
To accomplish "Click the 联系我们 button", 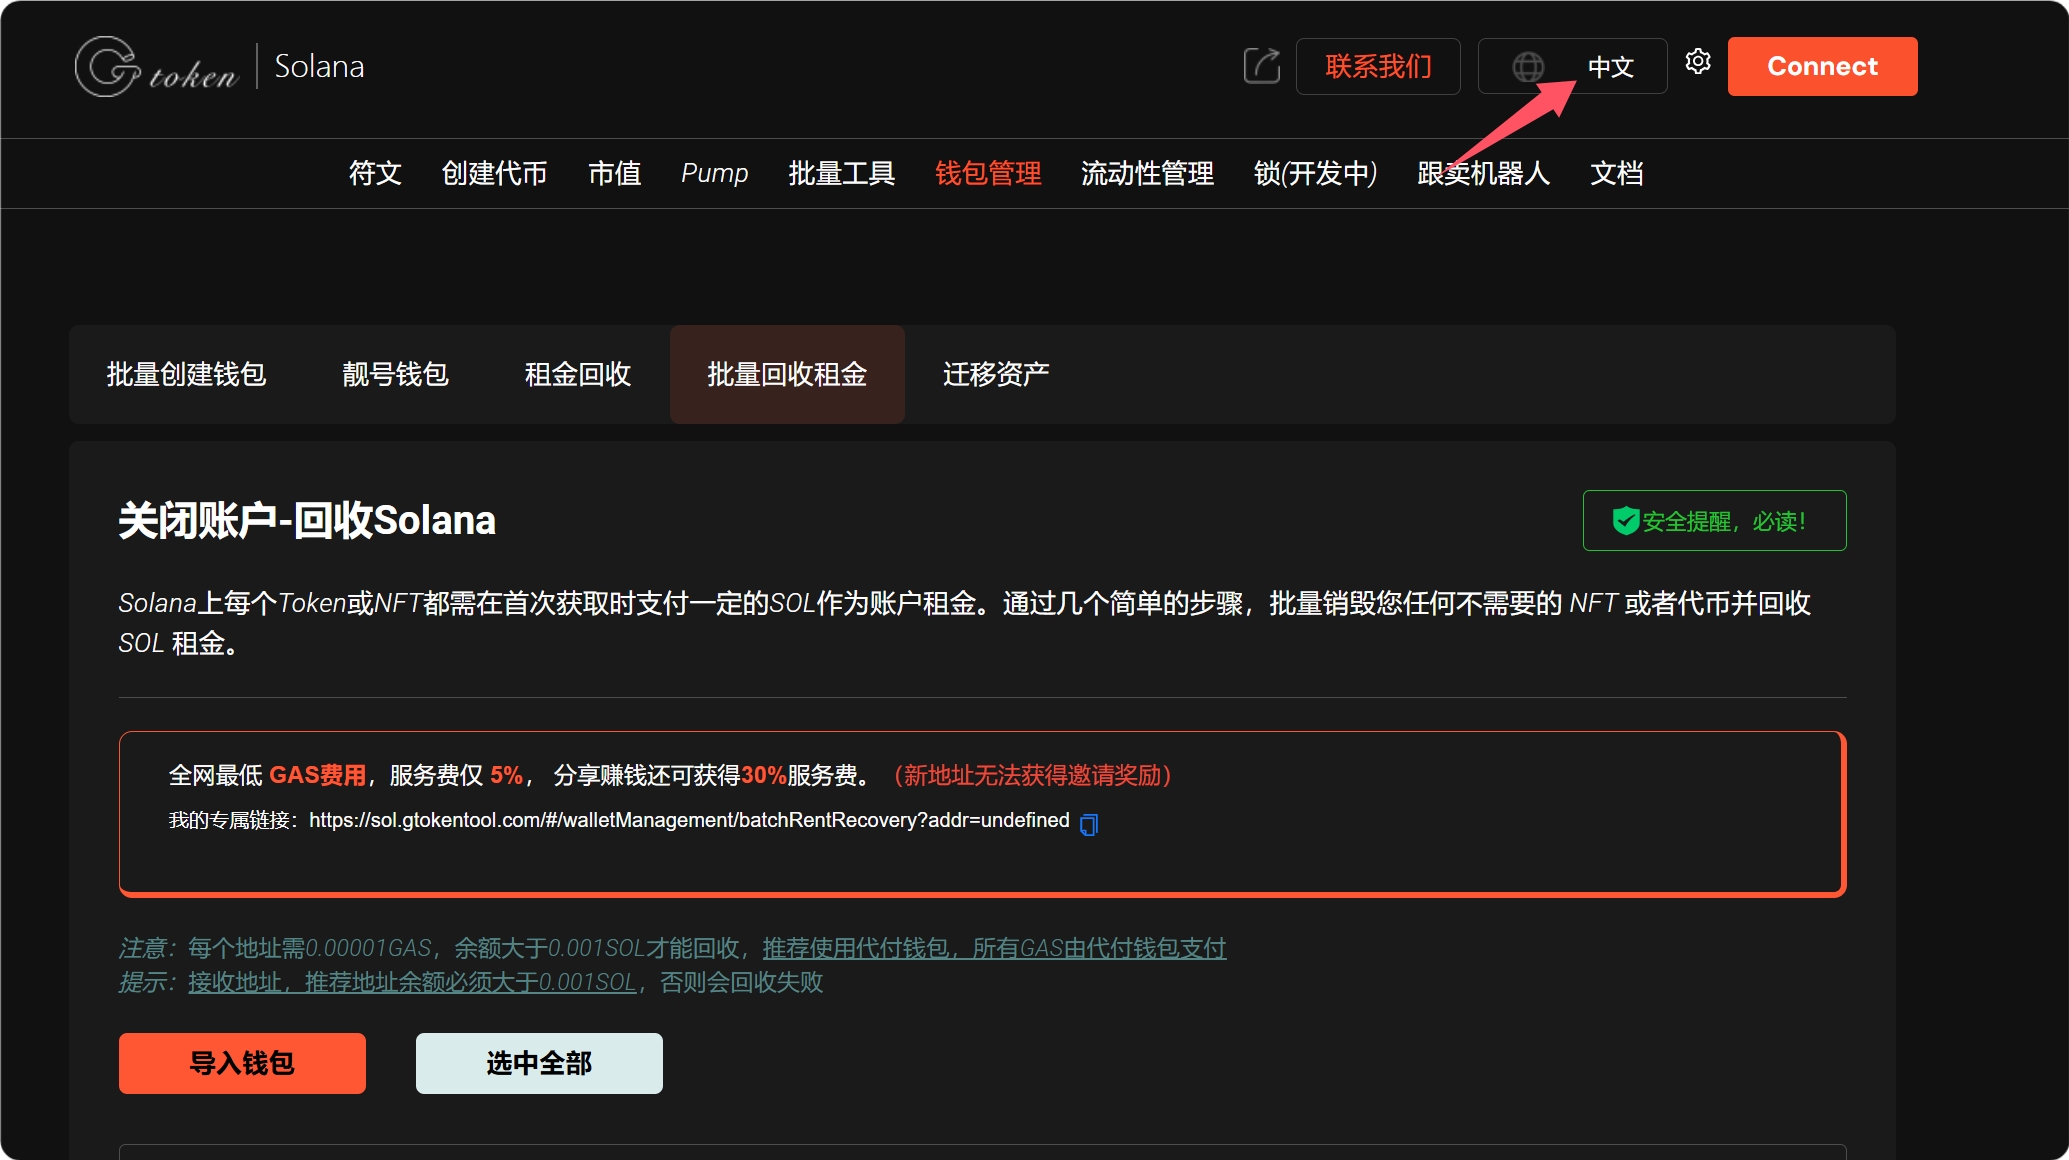I will click(x=1378, y=67).
